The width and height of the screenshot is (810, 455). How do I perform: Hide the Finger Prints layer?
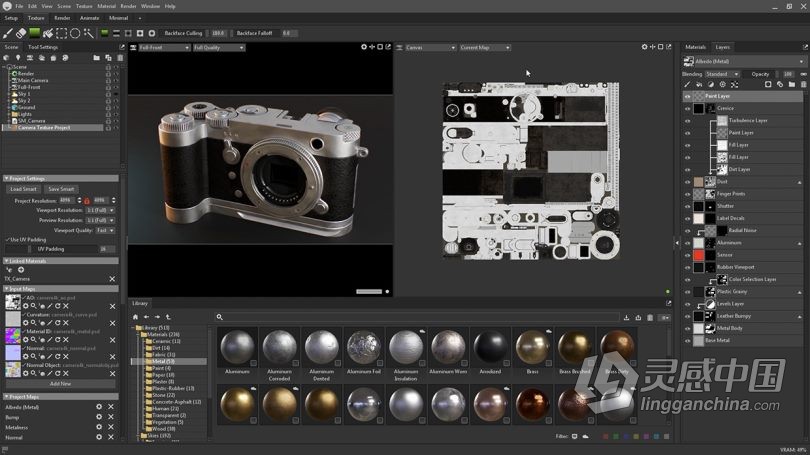pos(688,194)
